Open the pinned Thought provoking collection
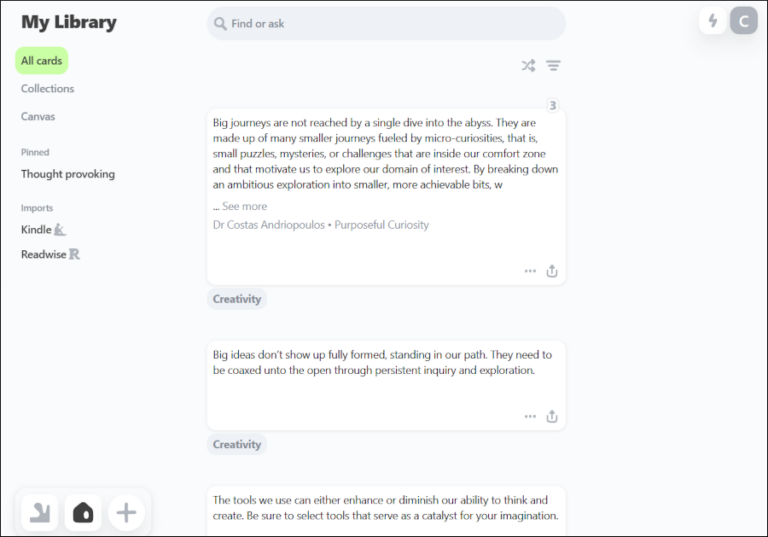 [68, 174]
